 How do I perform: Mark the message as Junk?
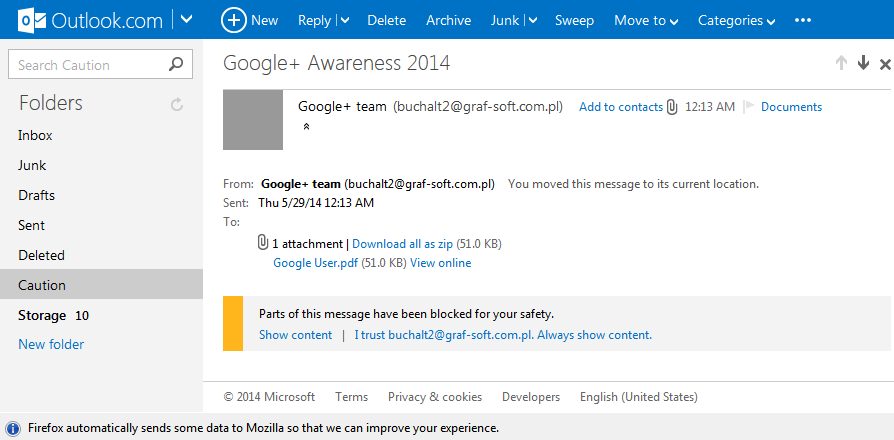[x=505, y=21]
